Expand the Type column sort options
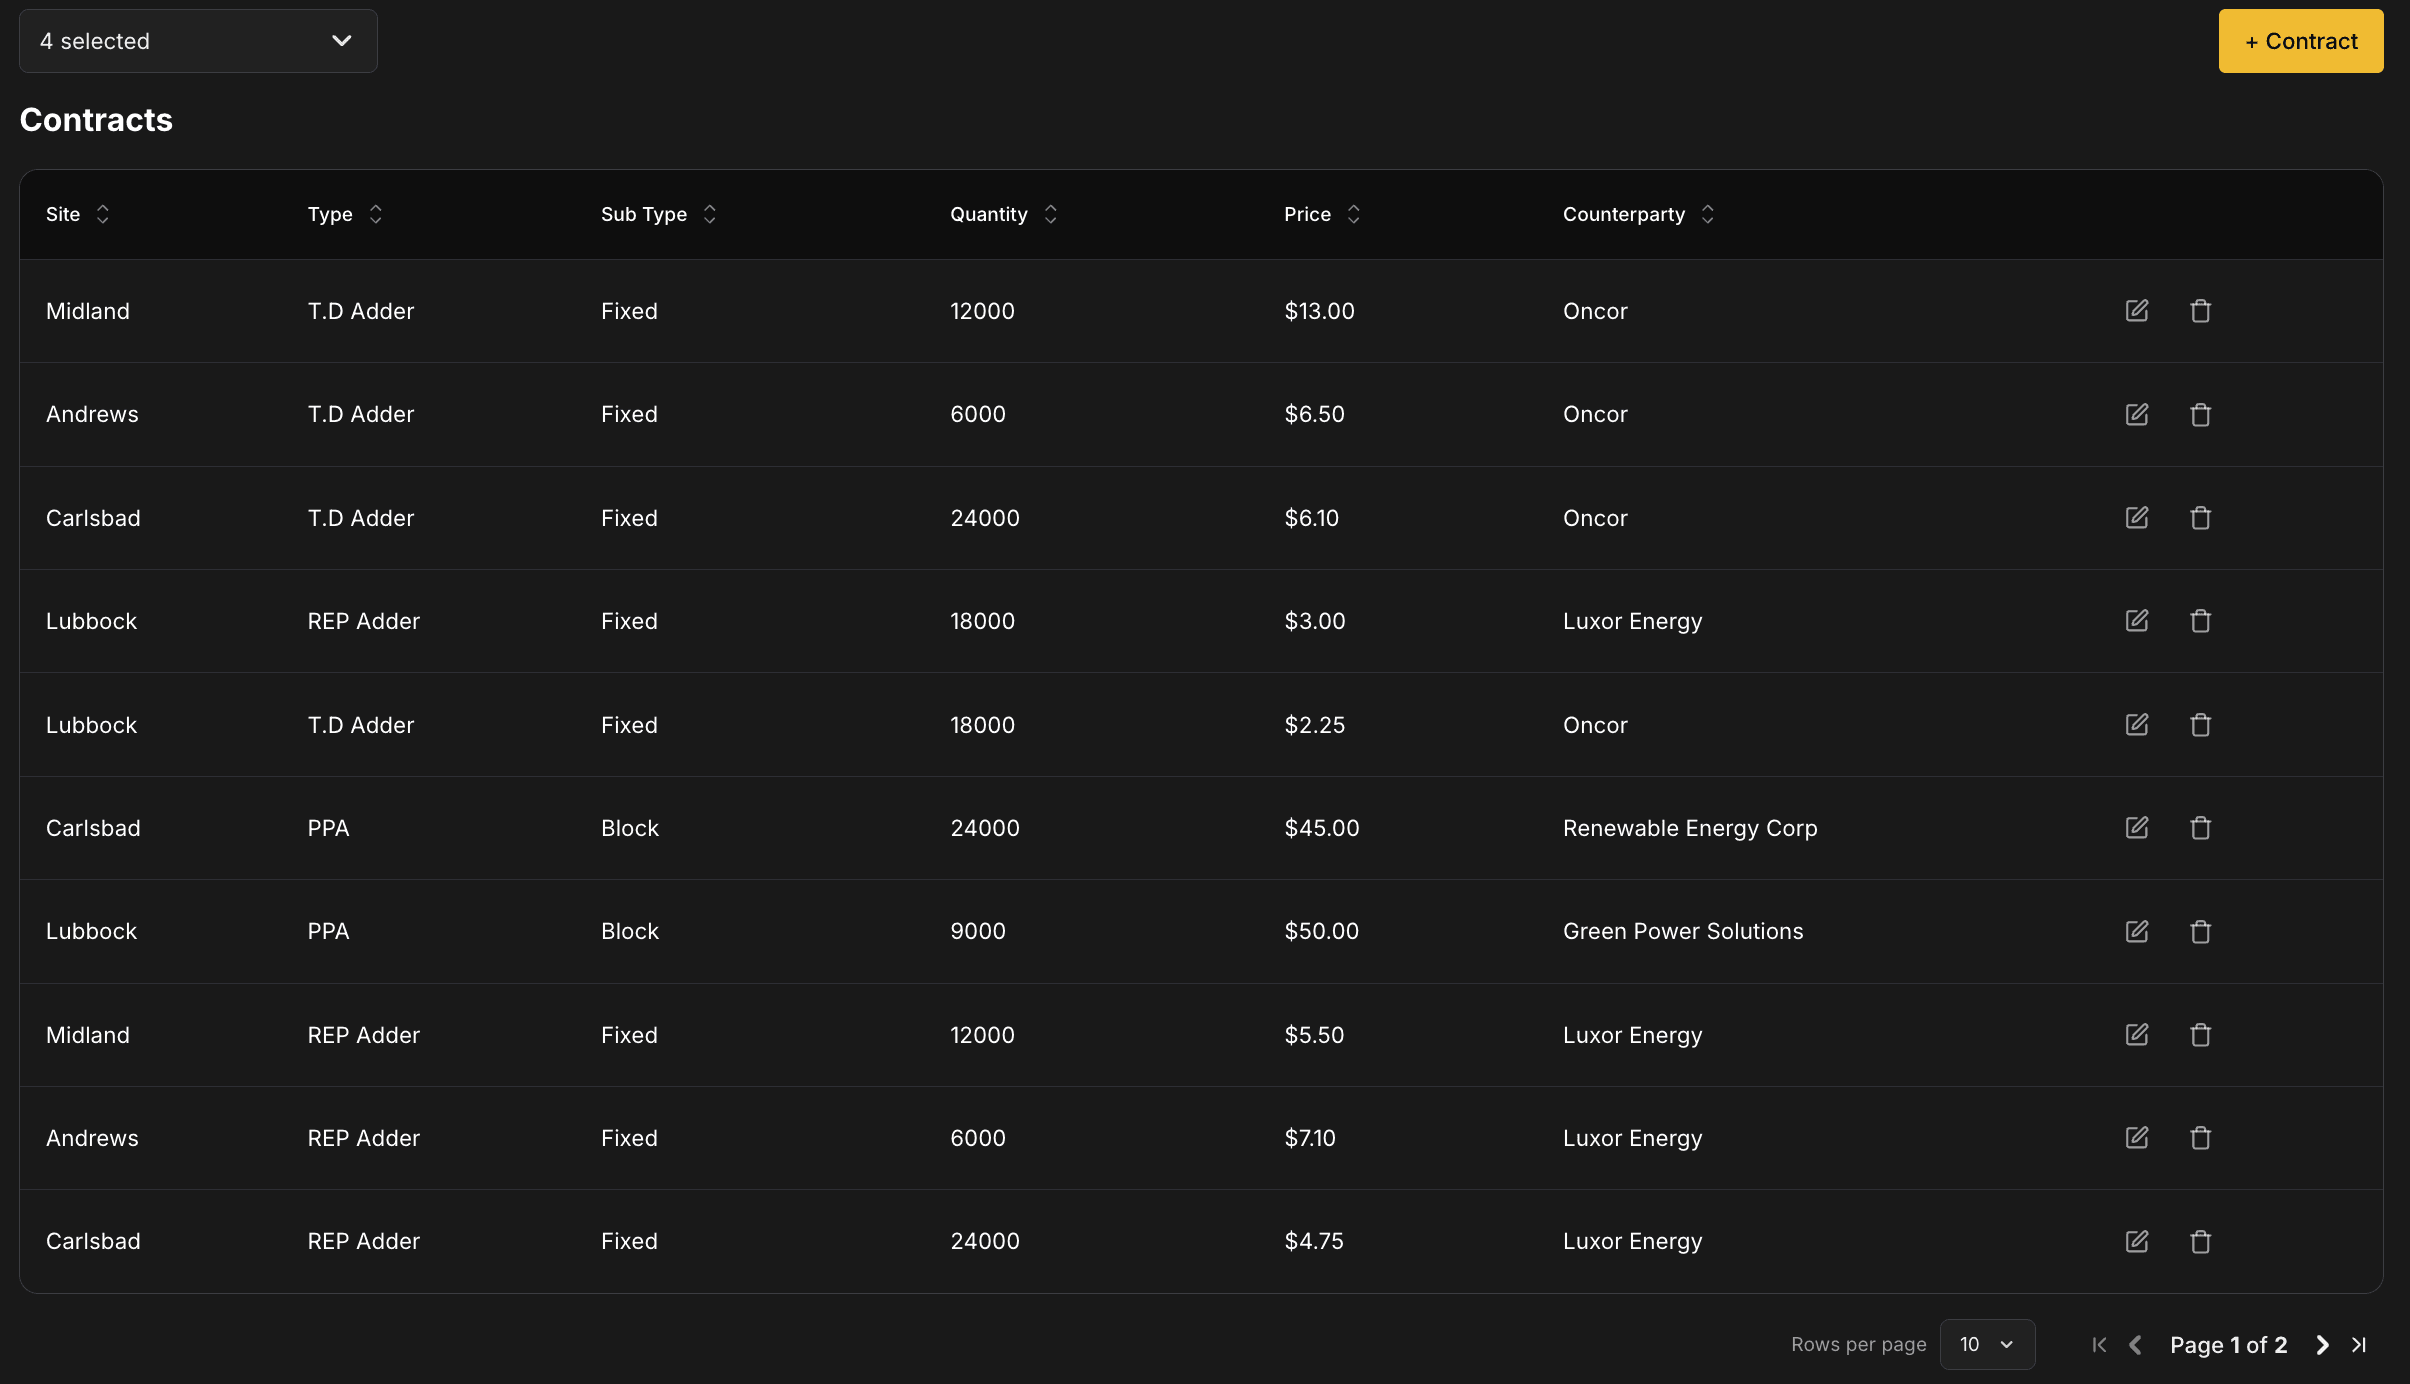This screenshot has height=1384, width=2410. tap(375, 214)
